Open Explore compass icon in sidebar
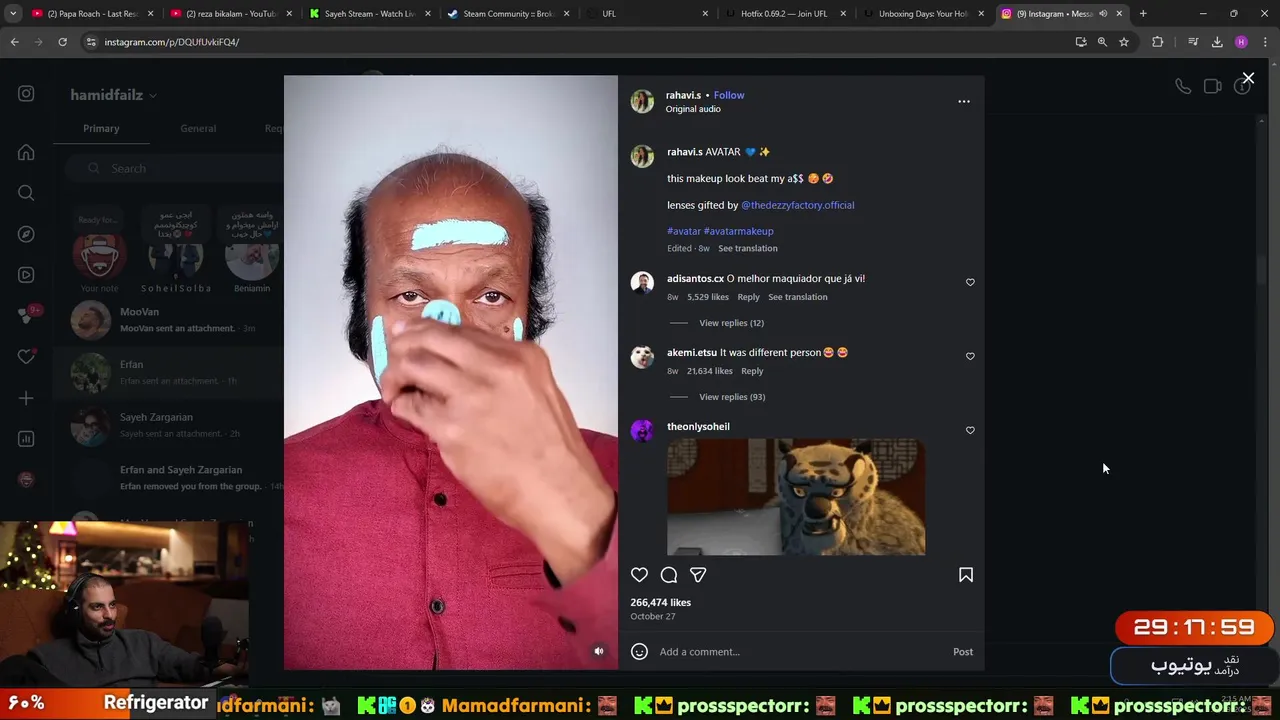Screen dimensions: 1280x720 [26, 234]
